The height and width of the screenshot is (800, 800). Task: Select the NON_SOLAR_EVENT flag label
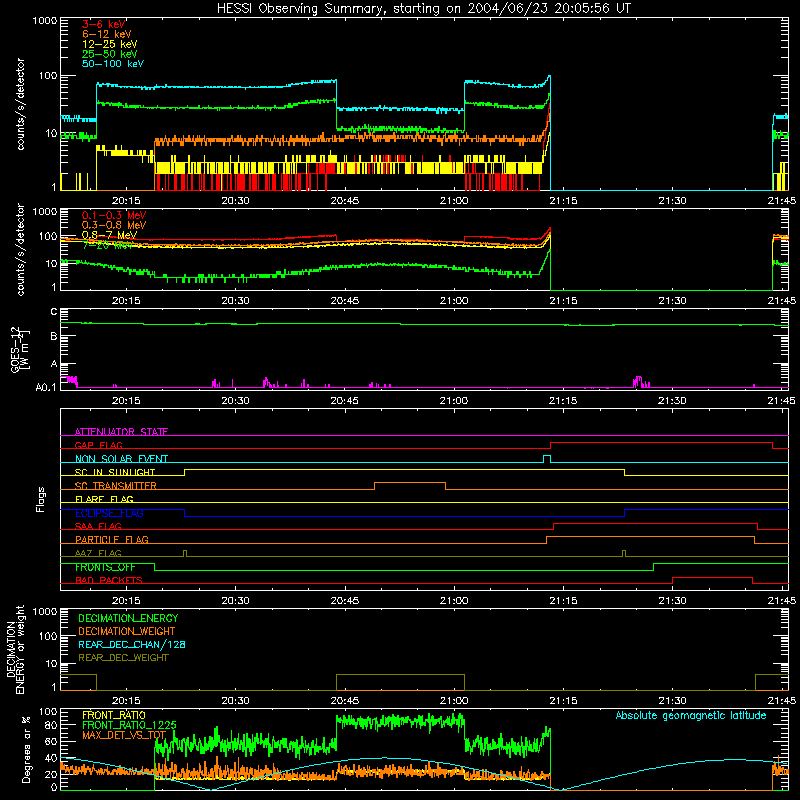pyautogui.click(x=121, y=459)
